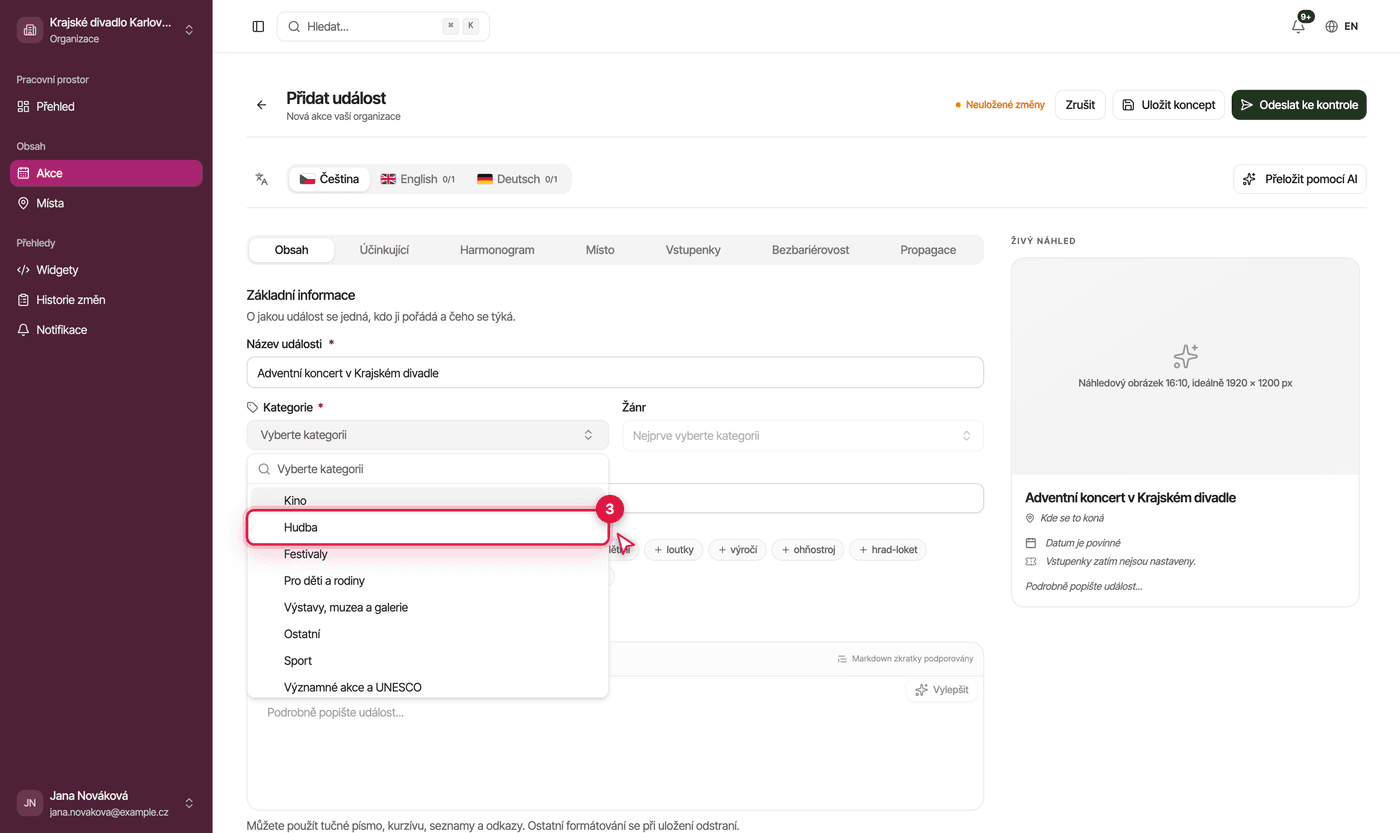Choose Výstavy, muzea a galerie category
The height and width of the screenshot is (833, 1400).
pyautogui.click(x=428, y=607)
